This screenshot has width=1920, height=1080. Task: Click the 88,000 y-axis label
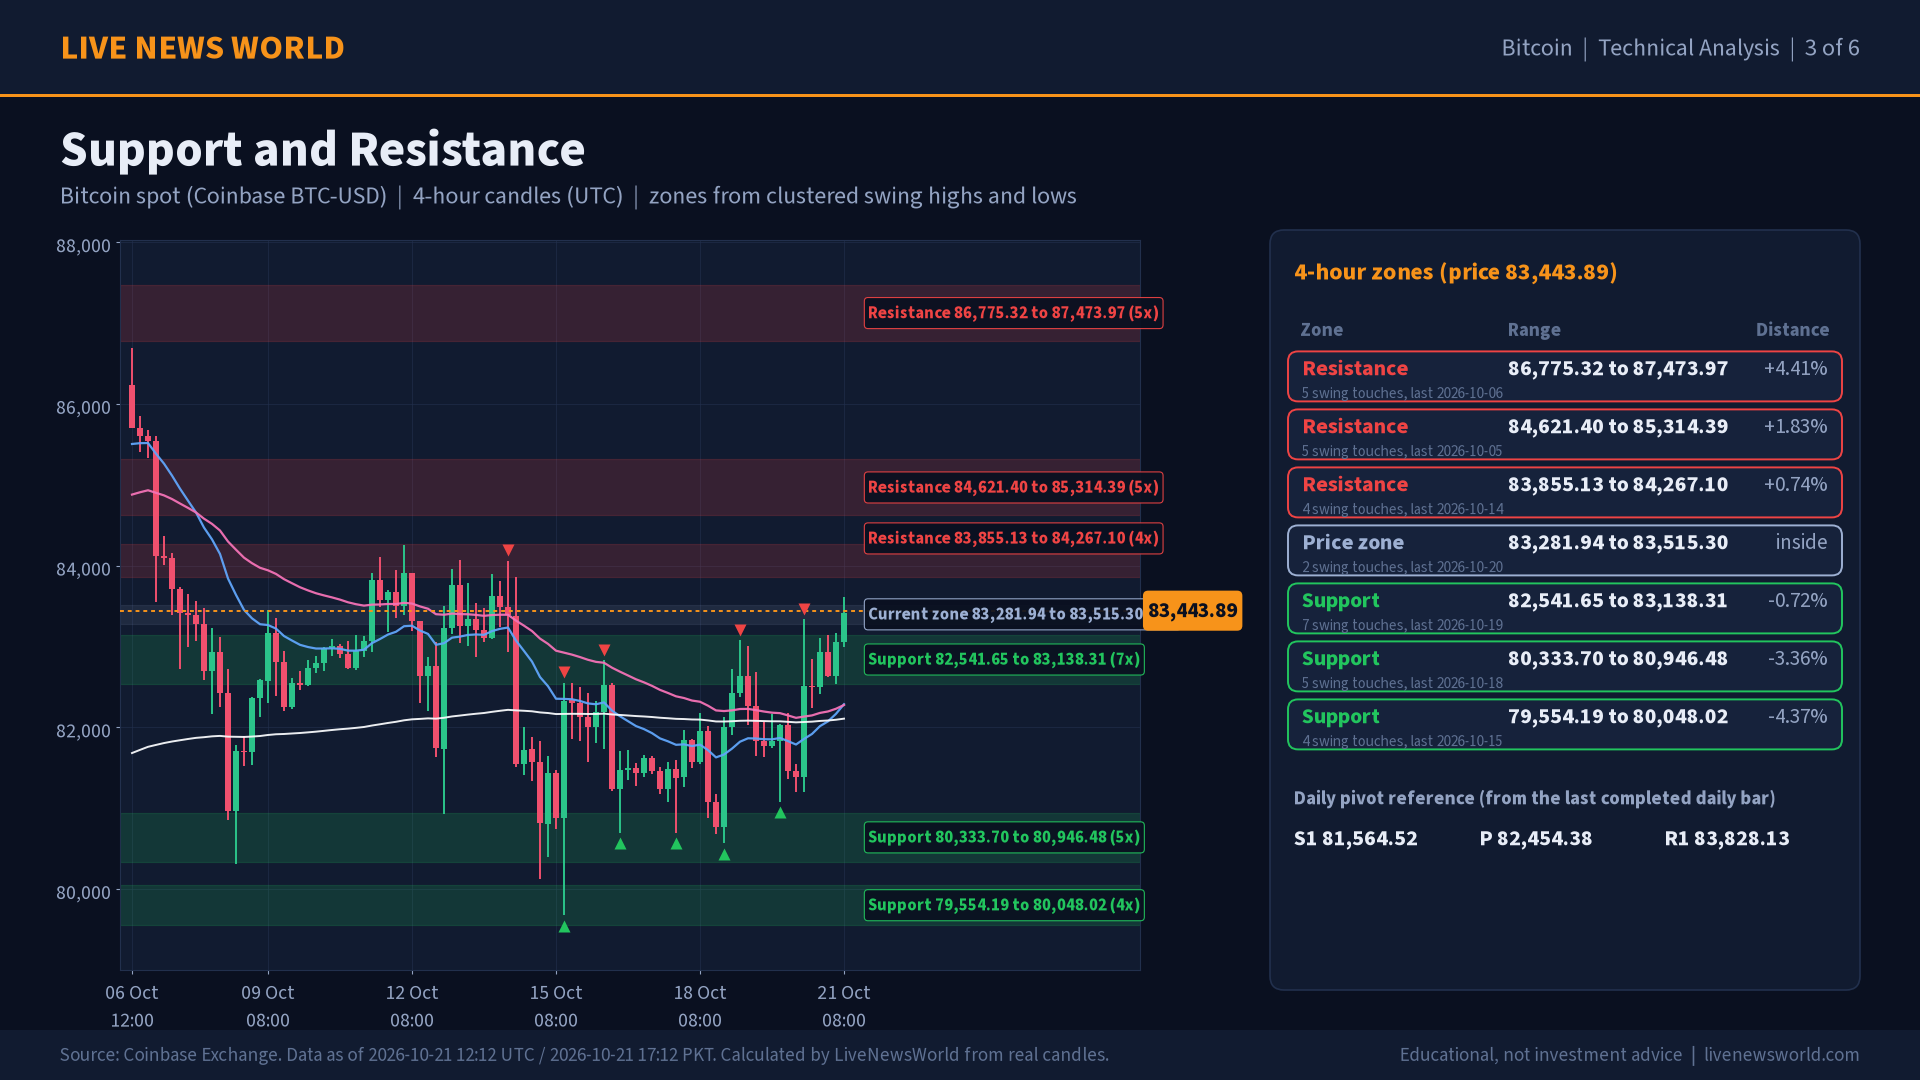pyautogui.click(x=83, y=246)
